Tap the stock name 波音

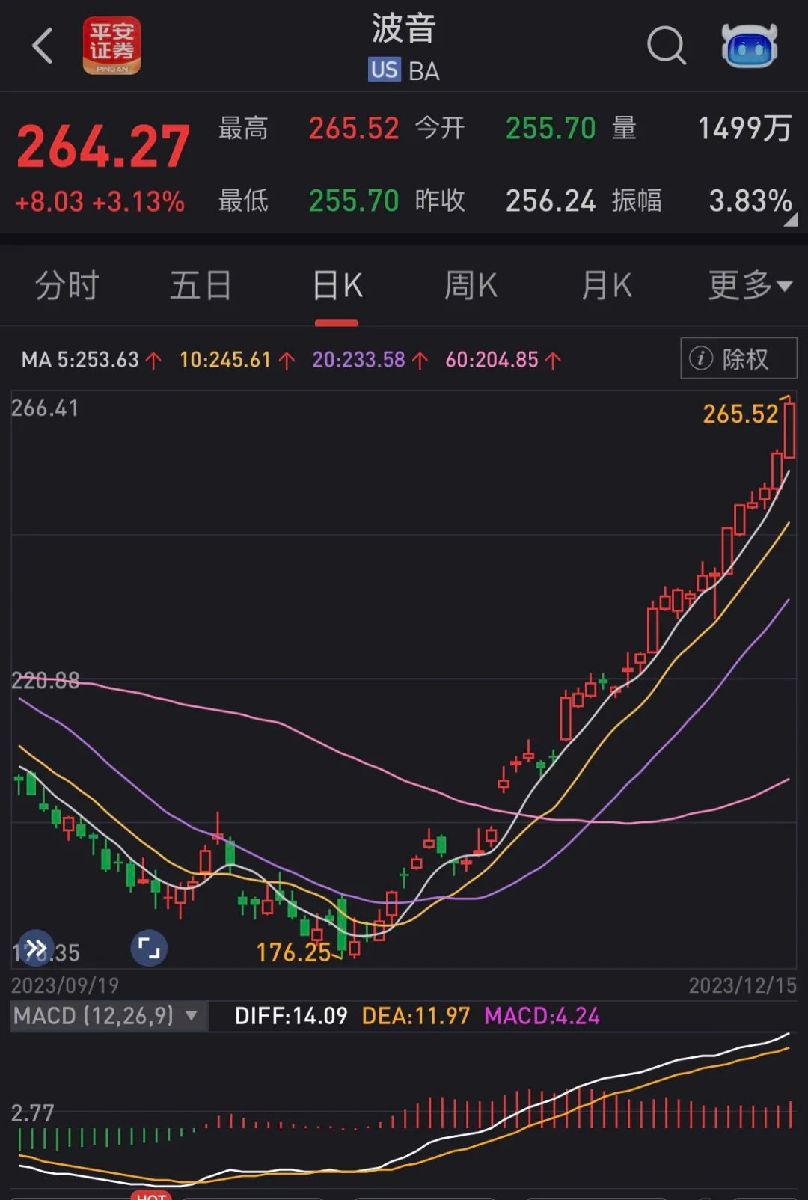pos(404,28)
